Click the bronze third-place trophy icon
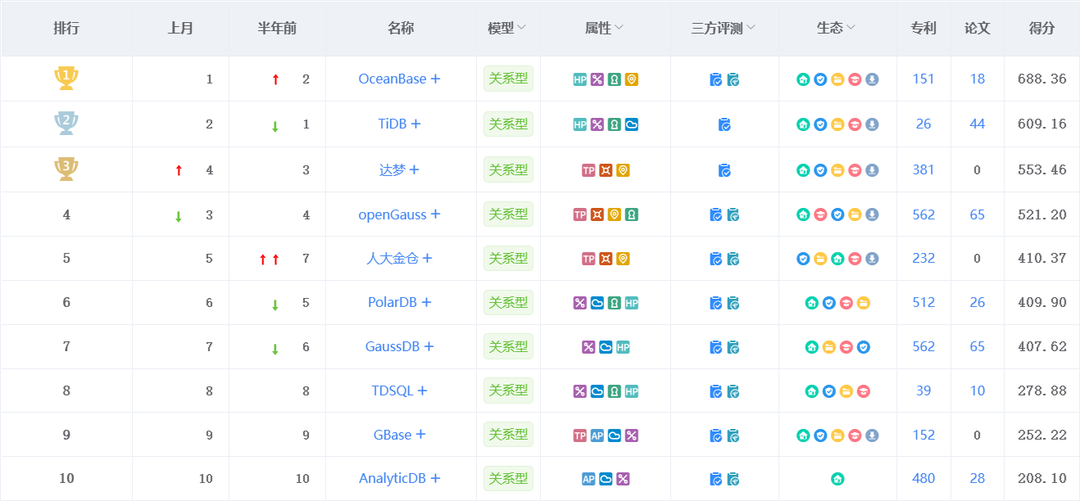Viewport: 1080px width, 501px height. [x=66, y=169]
